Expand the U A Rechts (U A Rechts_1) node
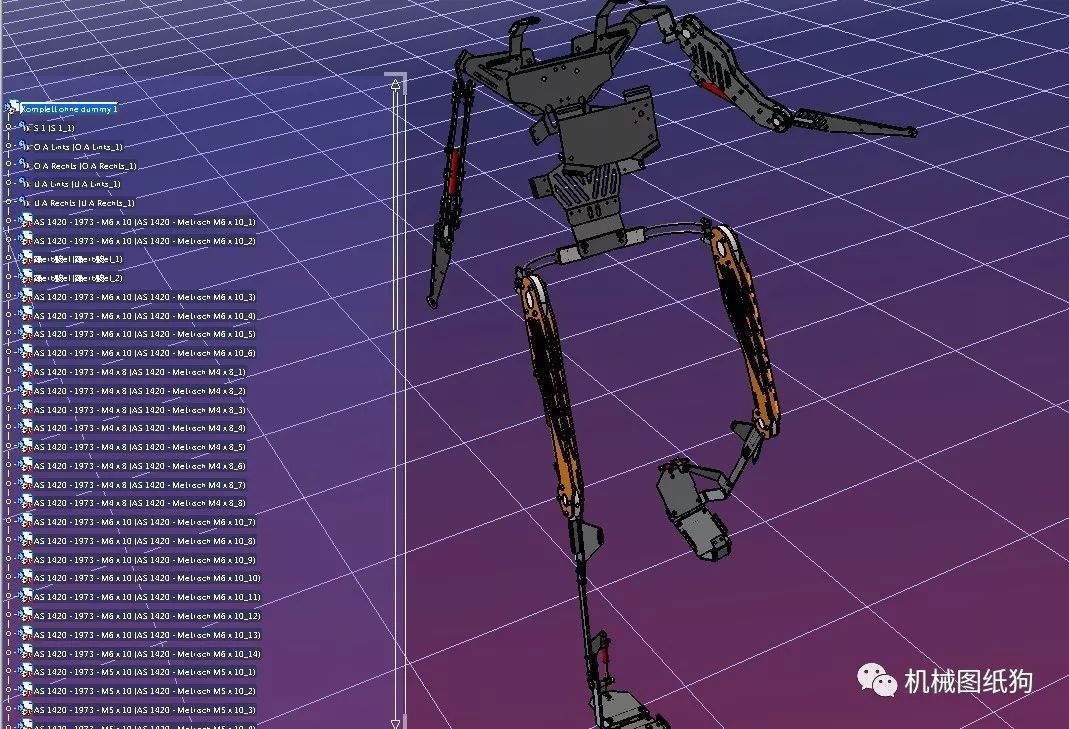Viewport: 1069px width, 729px height. click(9, 202)
